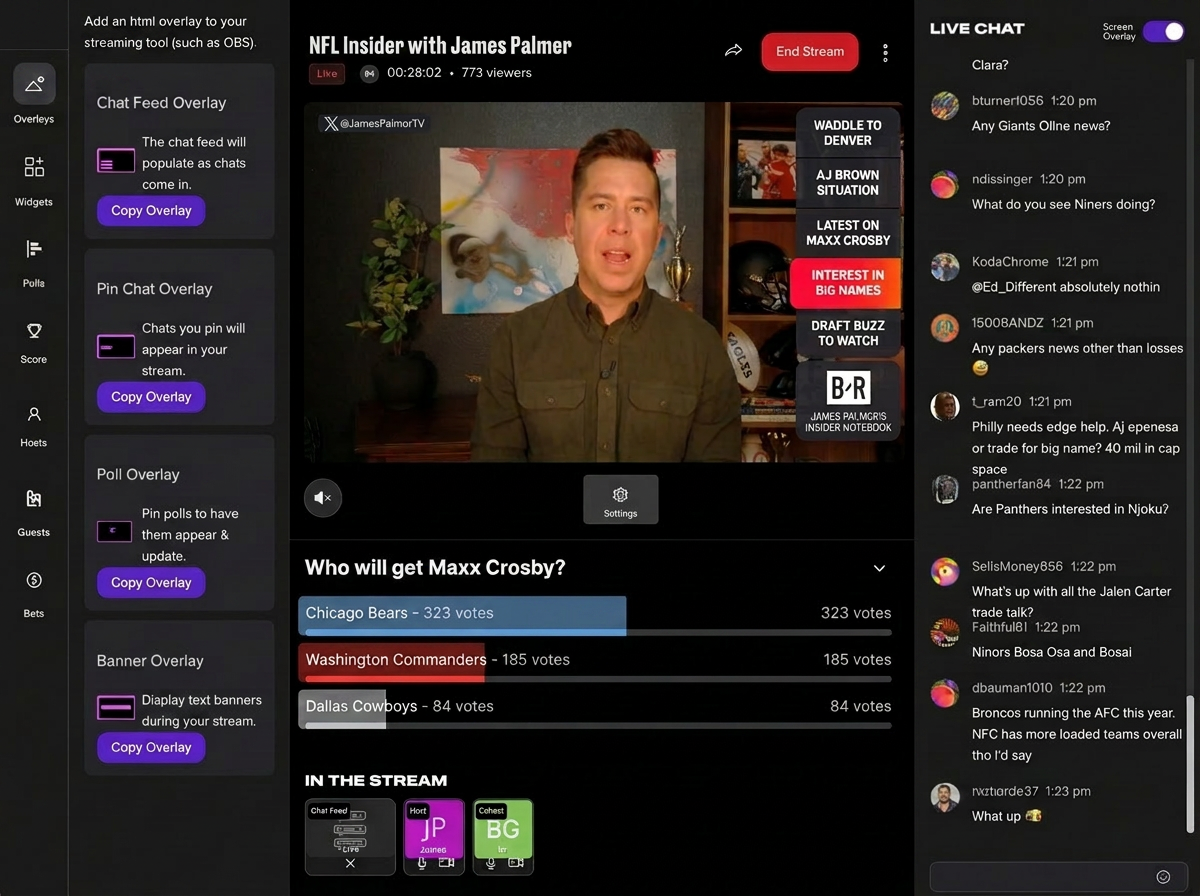Click SellsMoney856's chat avatar
The height and width of the screenshot is (896, 1200).
[x=945, y=571]
